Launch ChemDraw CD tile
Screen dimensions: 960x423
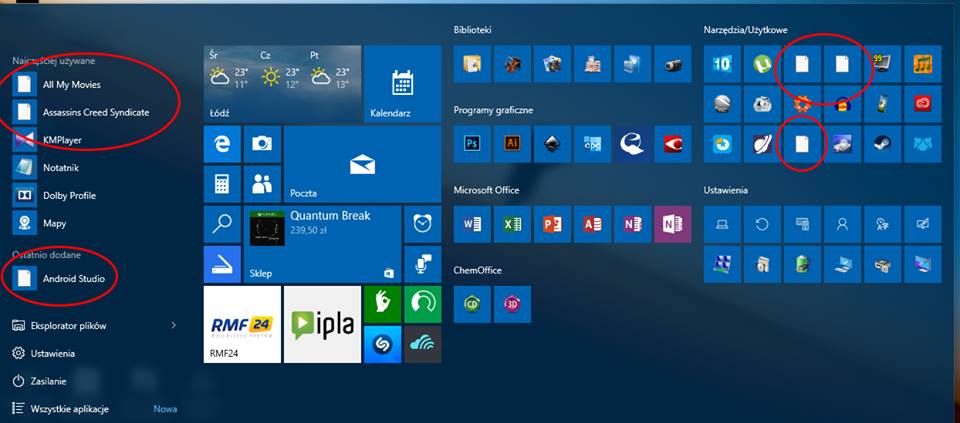coord(472,304)
